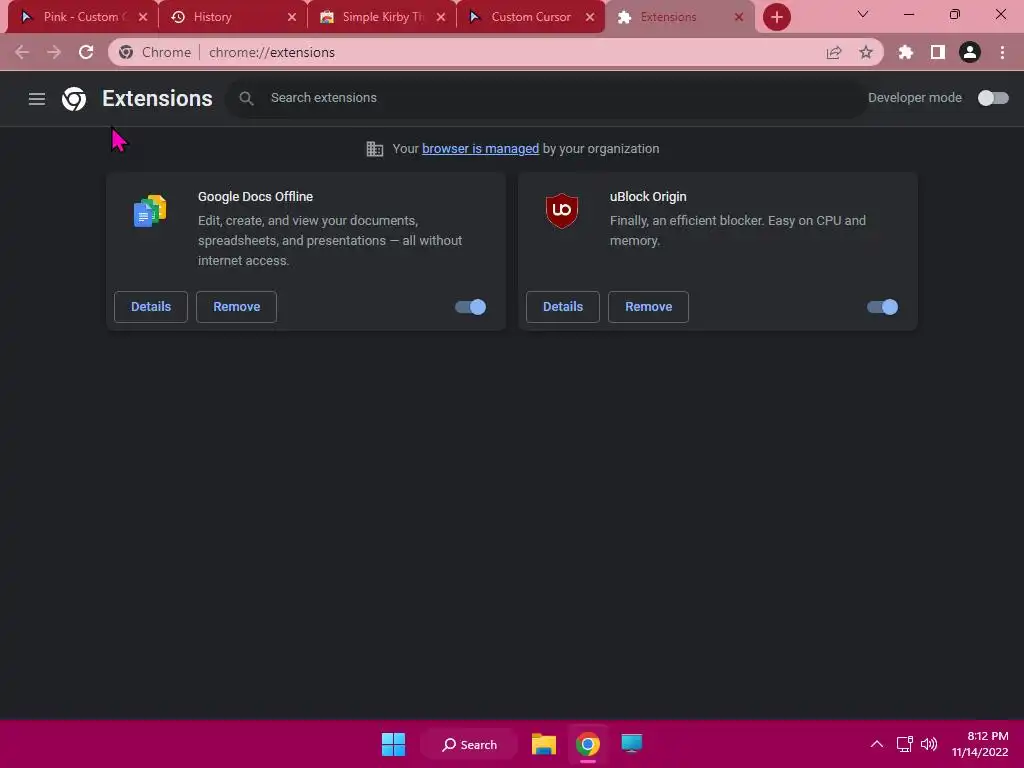Image resolution: width=1024 pixels, height=768 pixels.
Task: Click the managed organization building icon
Action: (x=375, y=149)
